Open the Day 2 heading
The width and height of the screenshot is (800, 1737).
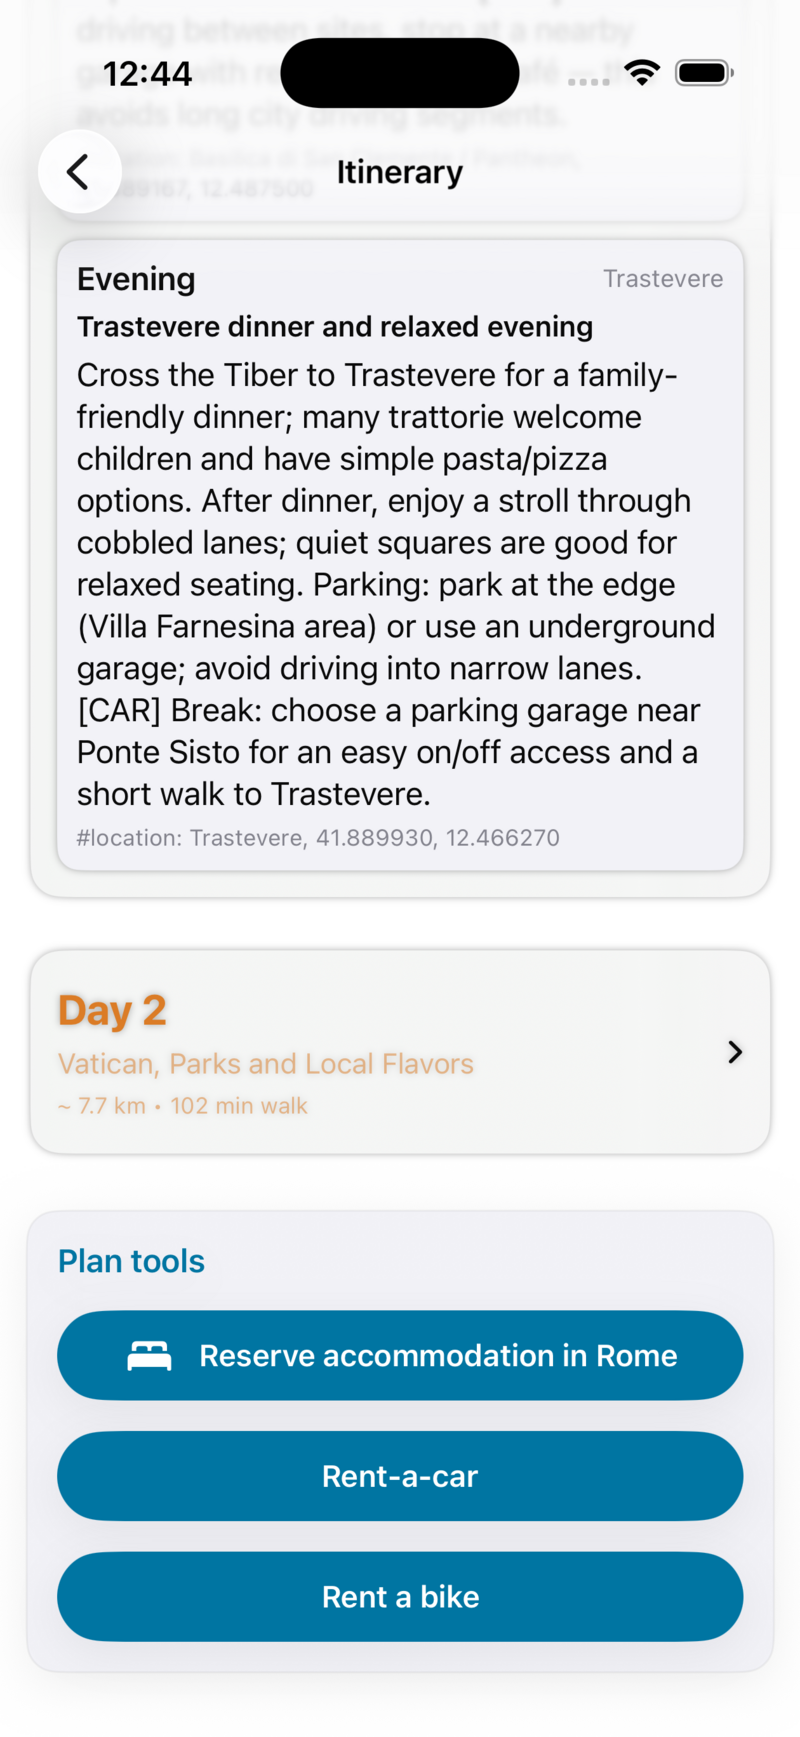click(x=112, y=1011)
